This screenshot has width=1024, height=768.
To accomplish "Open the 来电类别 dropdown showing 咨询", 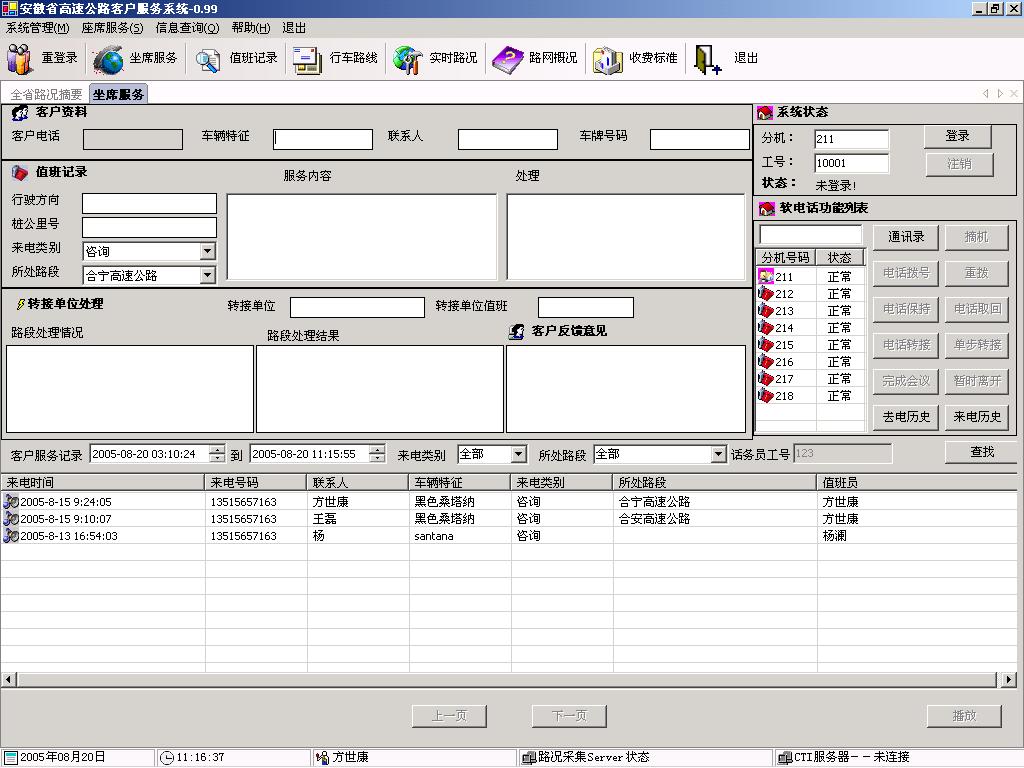I will click(207, 251).
